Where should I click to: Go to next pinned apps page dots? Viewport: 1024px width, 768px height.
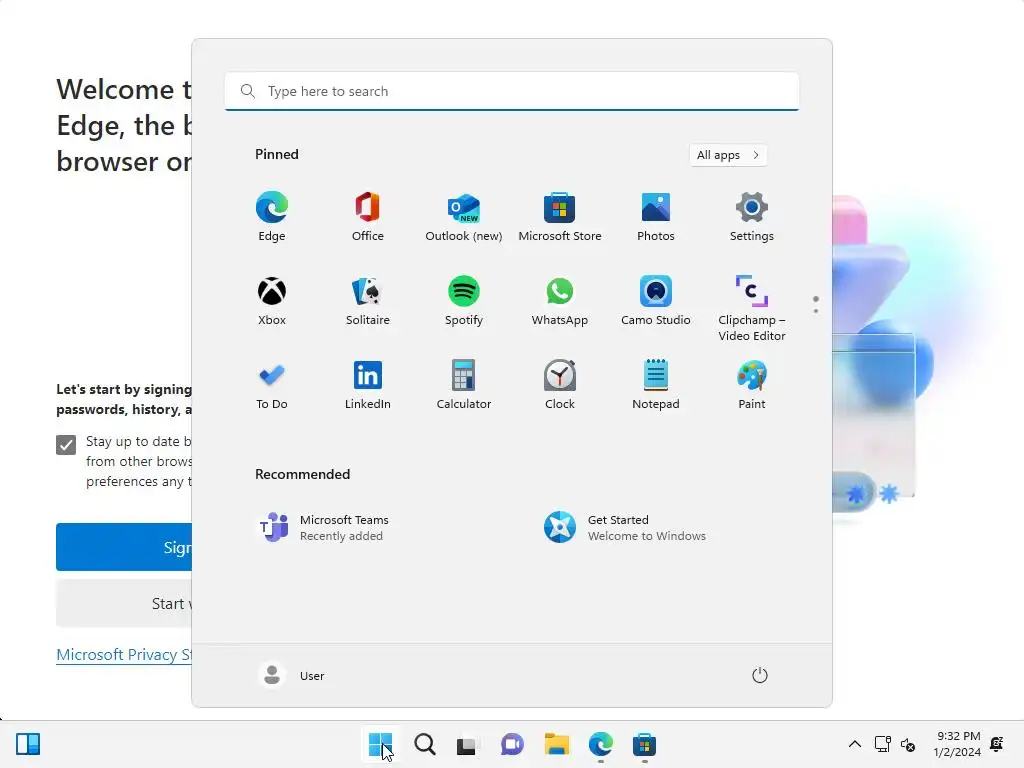816,304
